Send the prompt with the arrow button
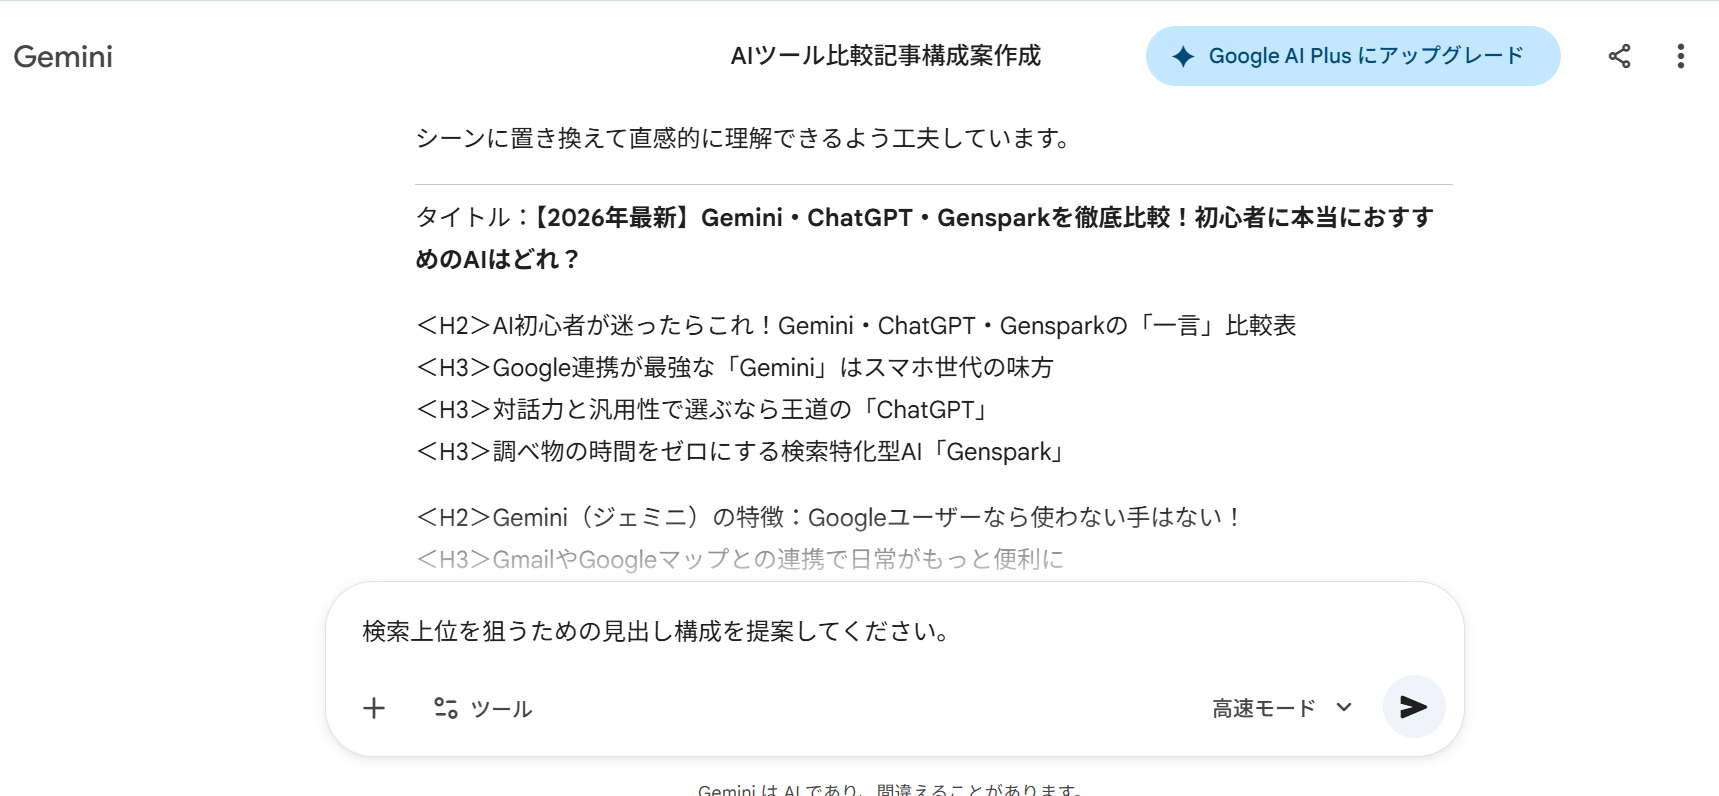 [x=1413, y=707]
